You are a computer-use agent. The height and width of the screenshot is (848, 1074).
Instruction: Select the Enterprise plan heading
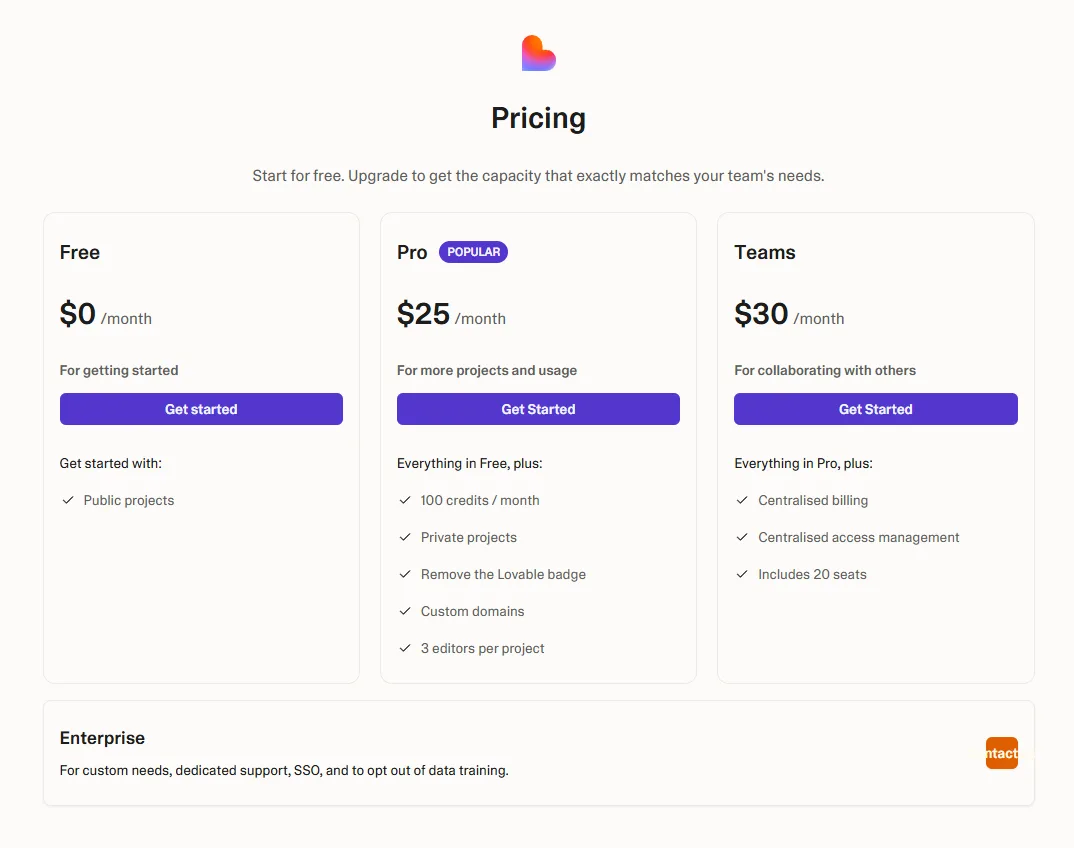pyautogui.click(x=102, y=738)
